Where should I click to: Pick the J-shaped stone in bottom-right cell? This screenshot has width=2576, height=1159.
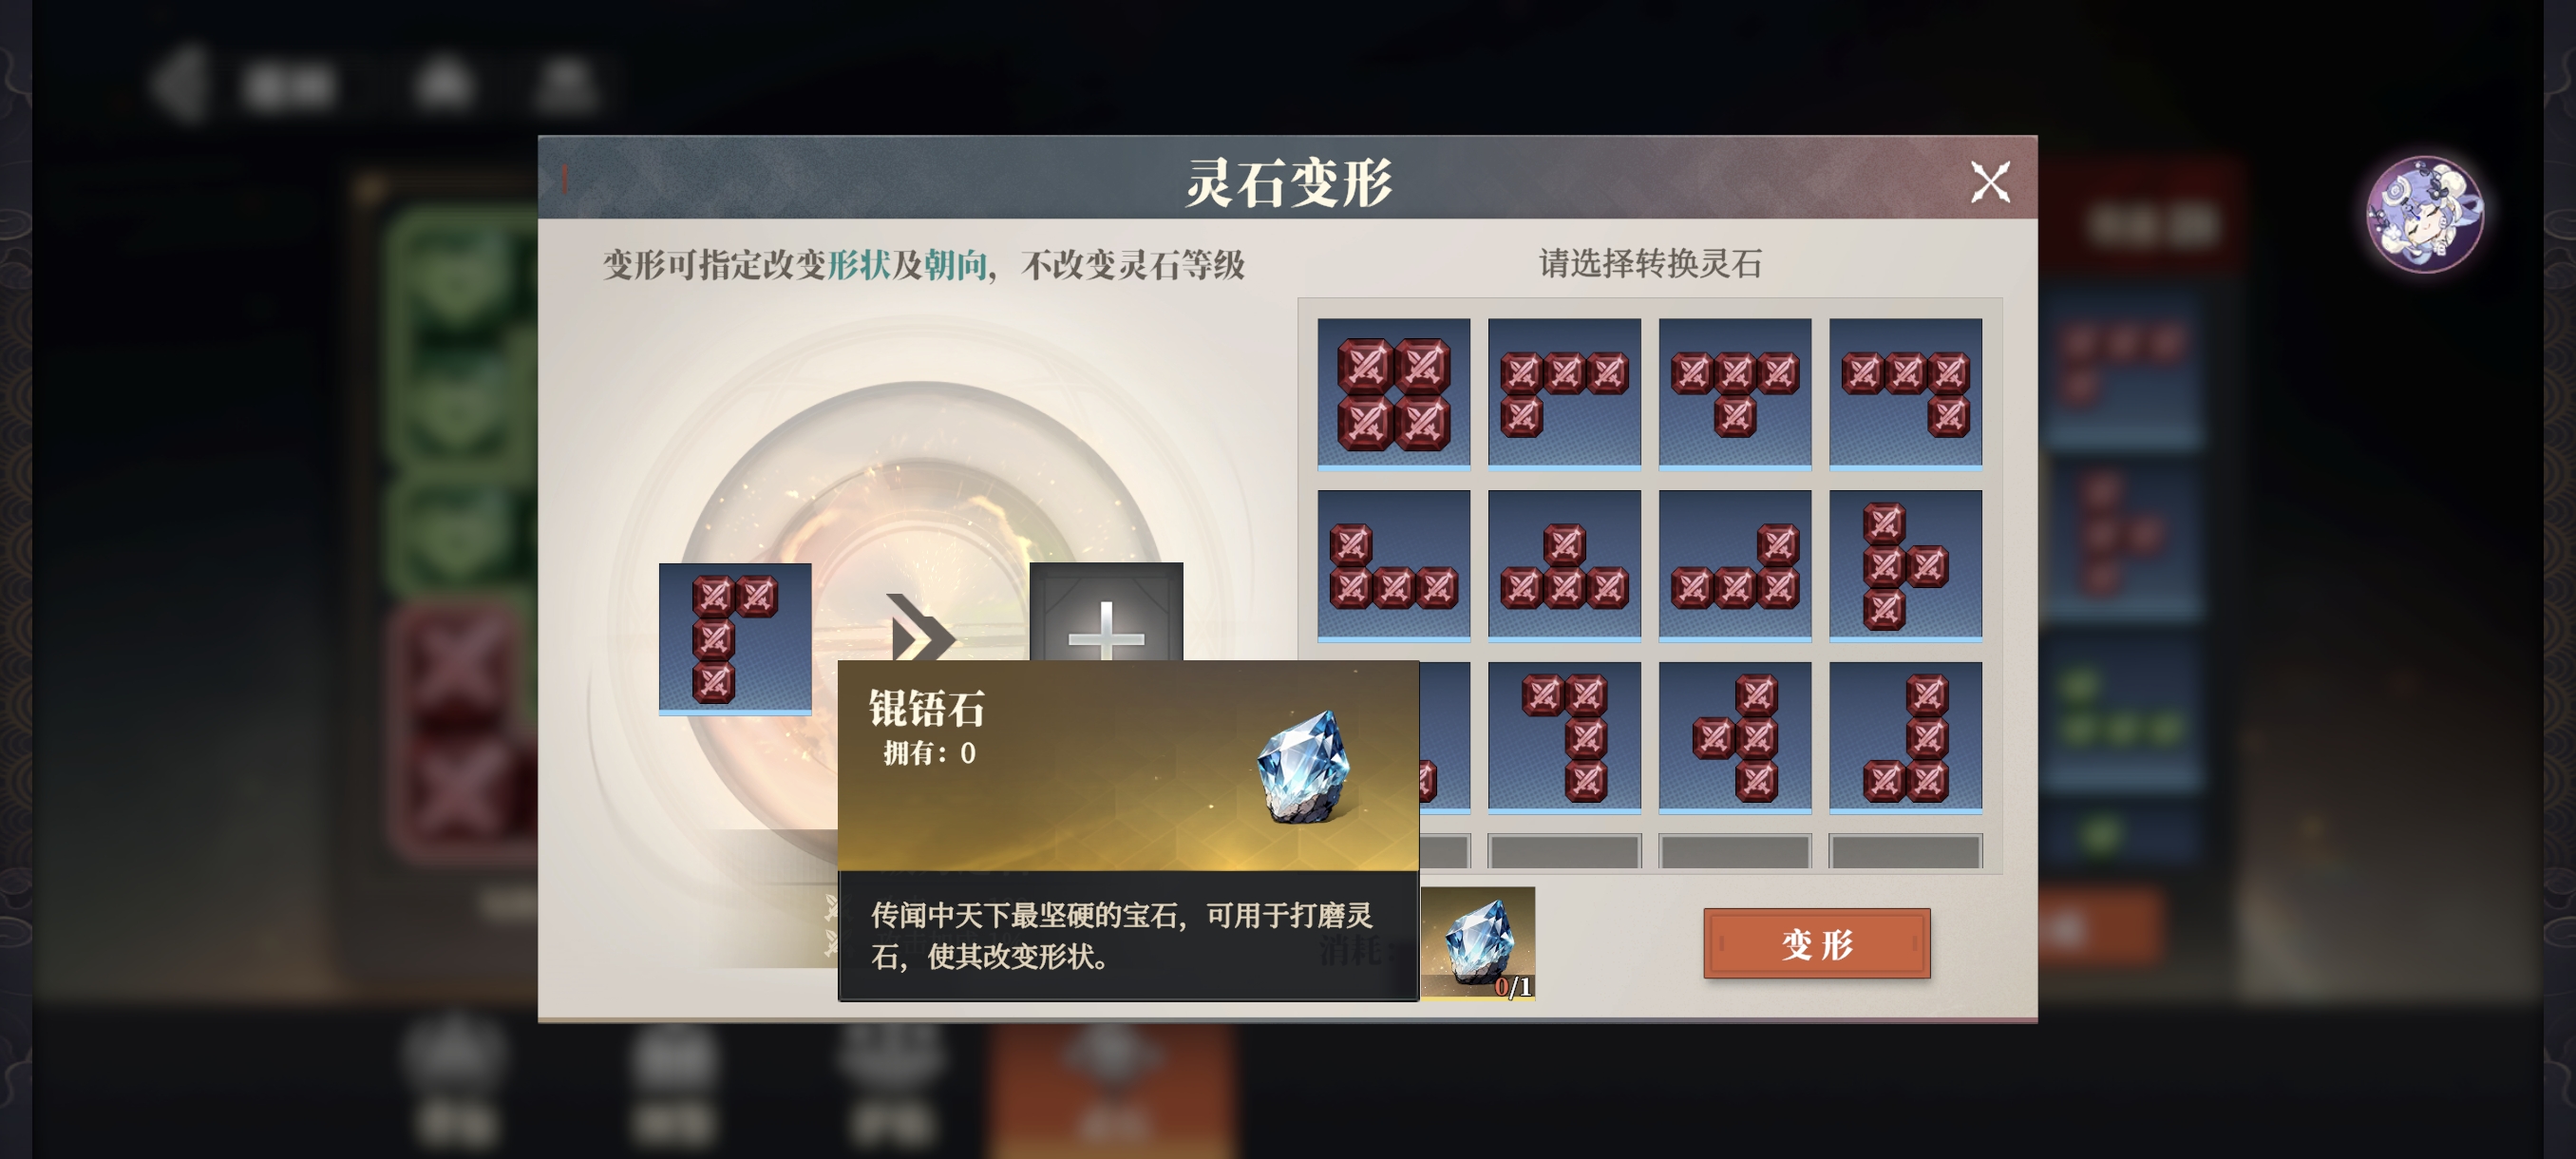(x=1905, y=736)
